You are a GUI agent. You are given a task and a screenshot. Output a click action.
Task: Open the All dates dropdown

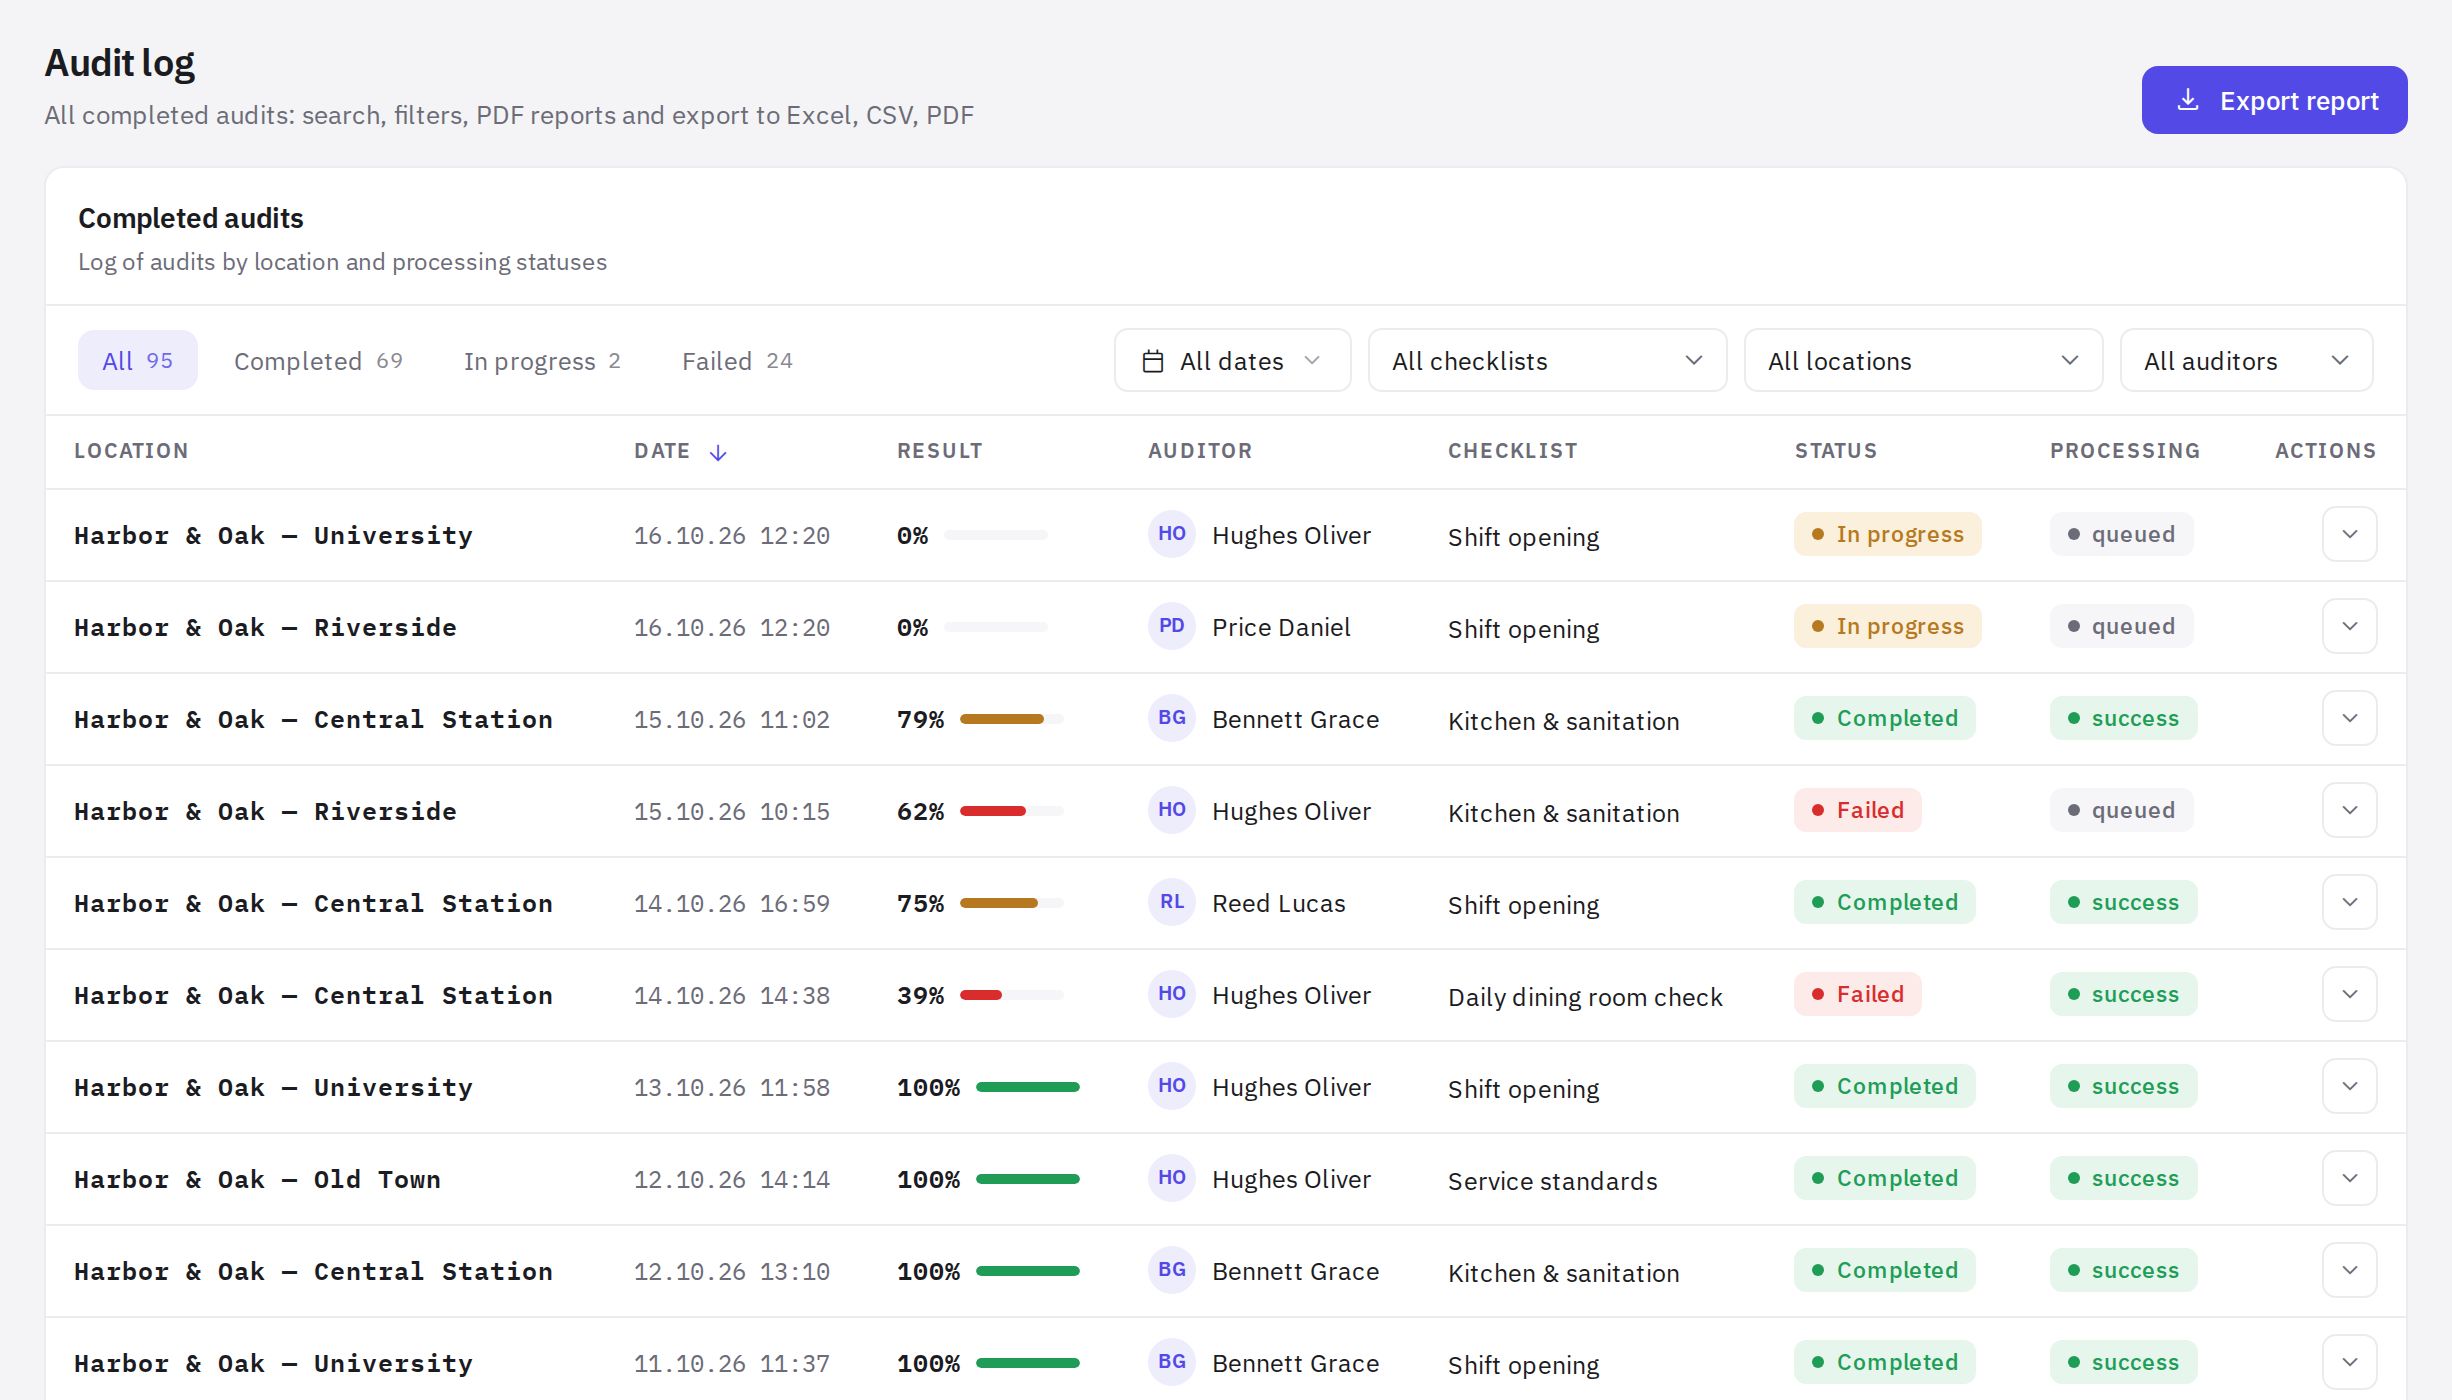click(1232, 360)
